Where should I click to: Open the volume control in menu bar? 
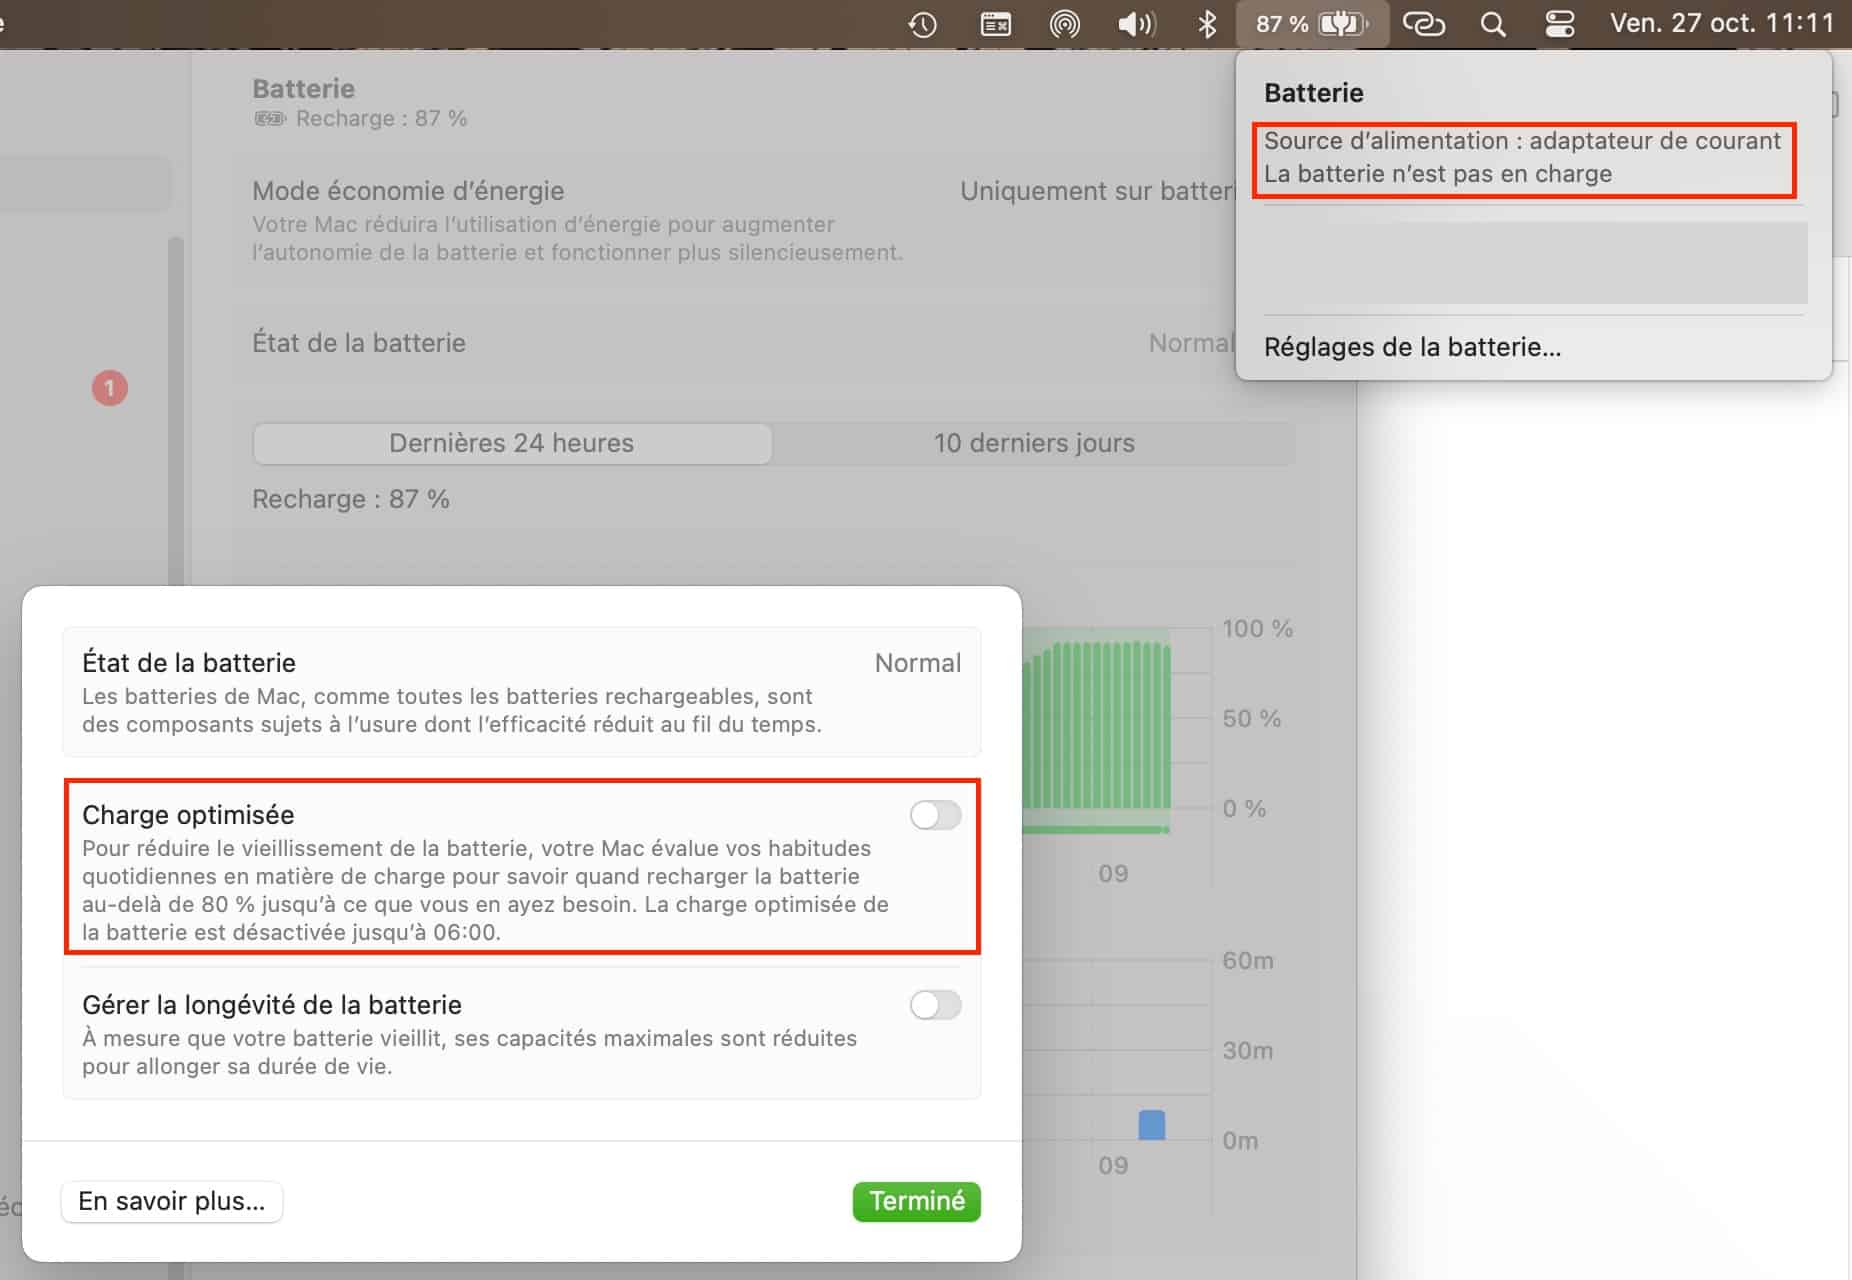coord(1136,24)
